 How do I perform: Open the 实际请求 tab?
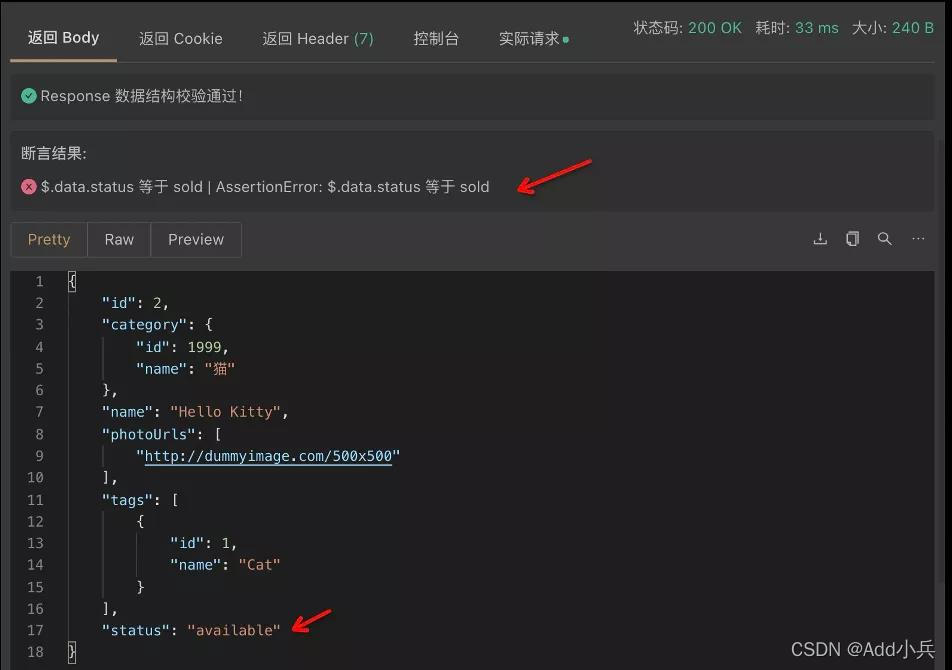tap(533, 39)
